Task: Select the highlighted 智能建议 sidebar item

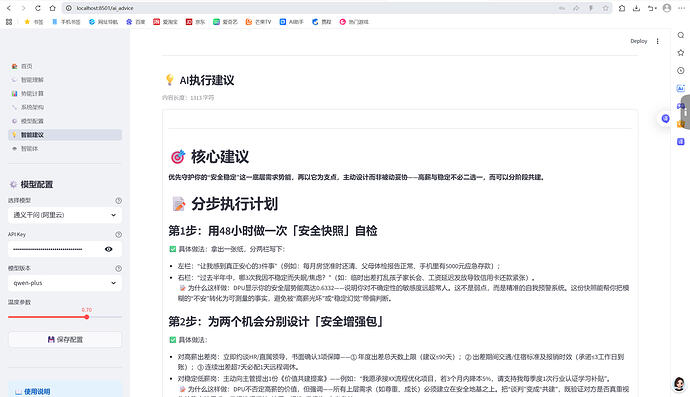Action: 65,135
